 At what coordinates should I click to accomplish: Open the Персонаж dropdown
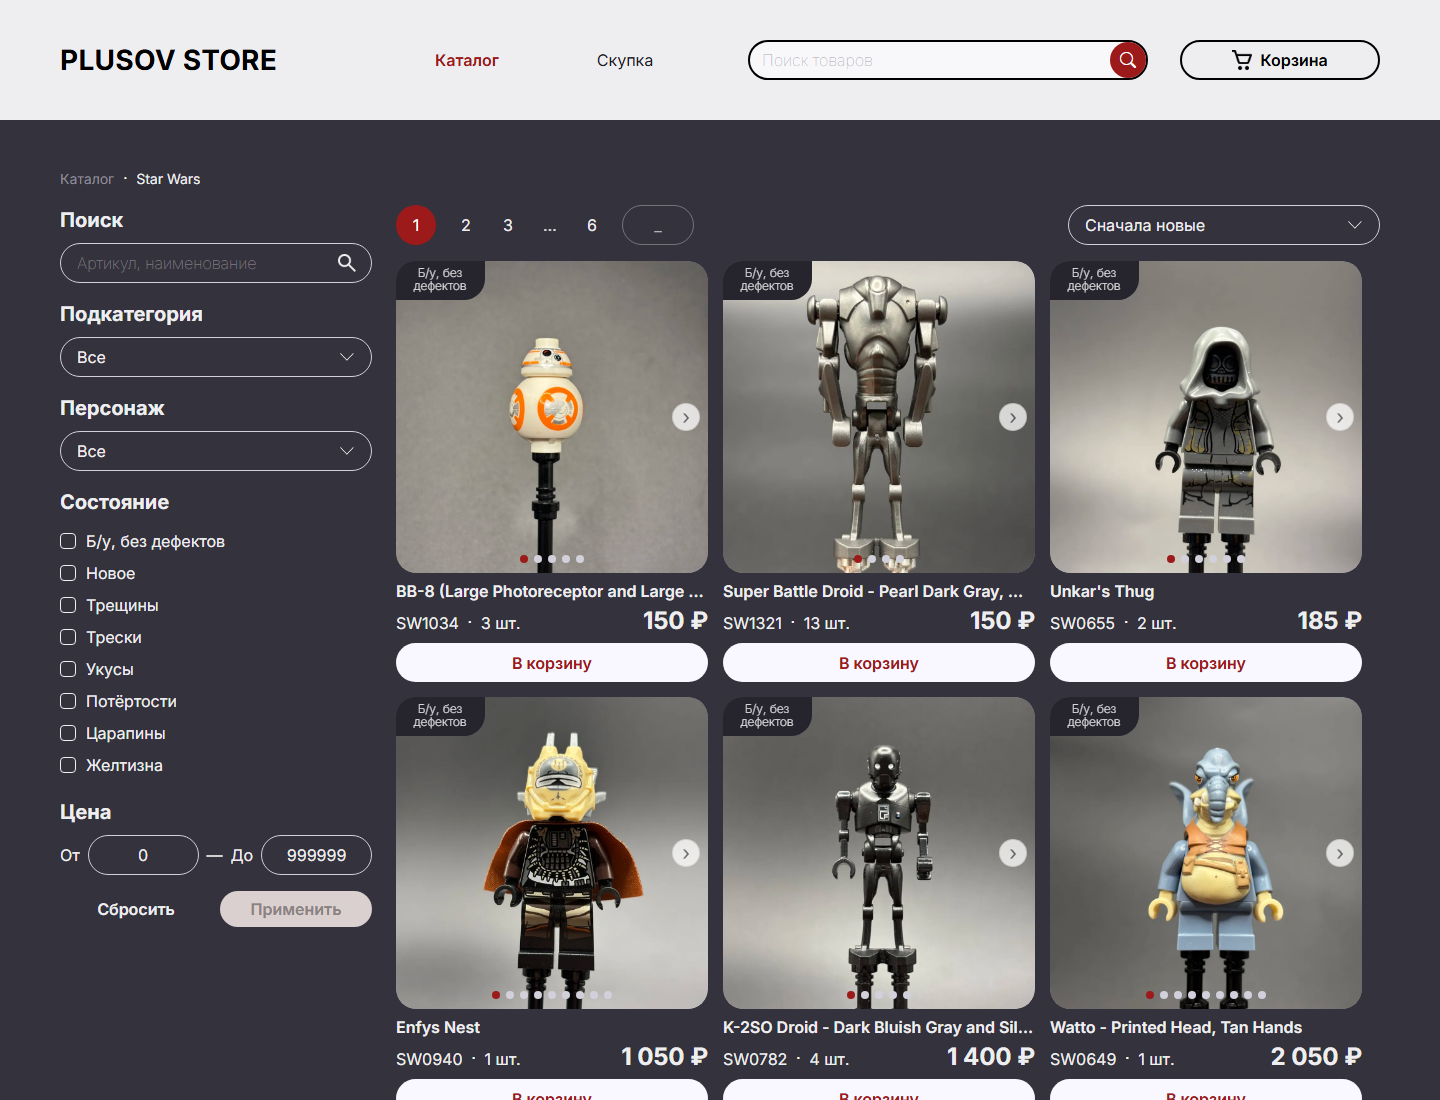point(216,451)
